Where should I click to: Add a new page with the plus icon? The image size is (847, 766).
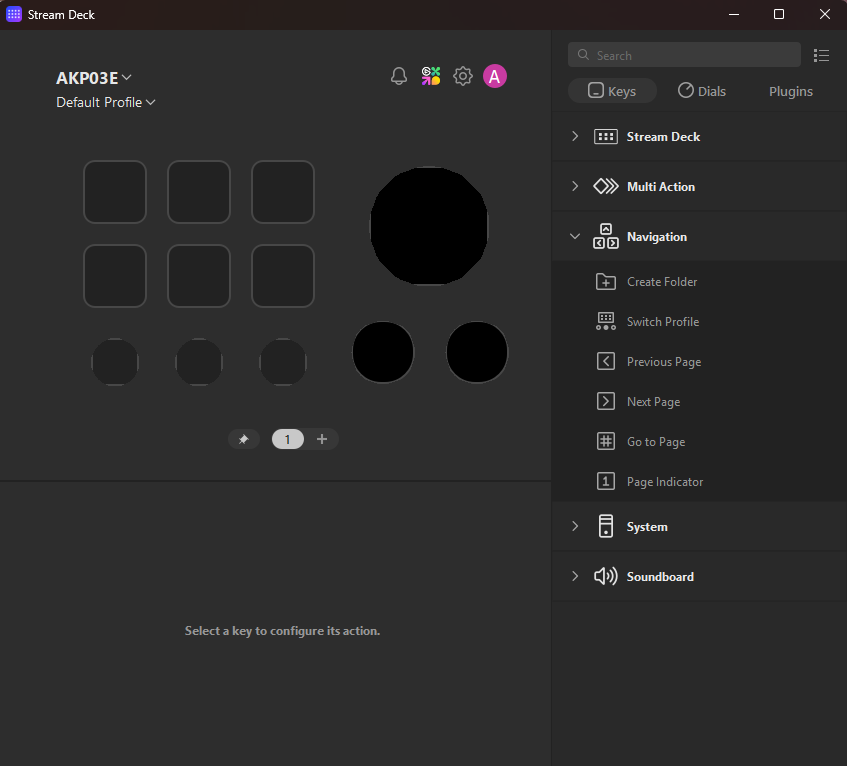click(322, 439)
